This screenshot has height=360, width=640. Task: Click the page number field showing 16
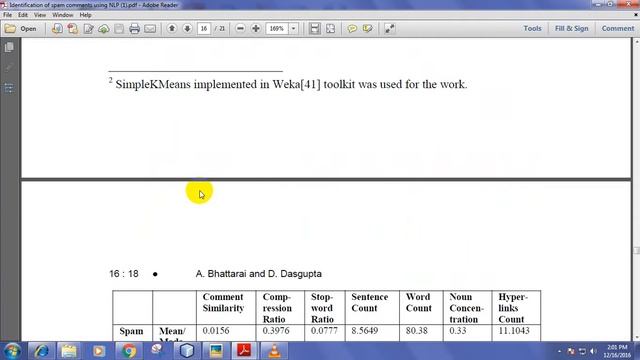pos(204,29)
